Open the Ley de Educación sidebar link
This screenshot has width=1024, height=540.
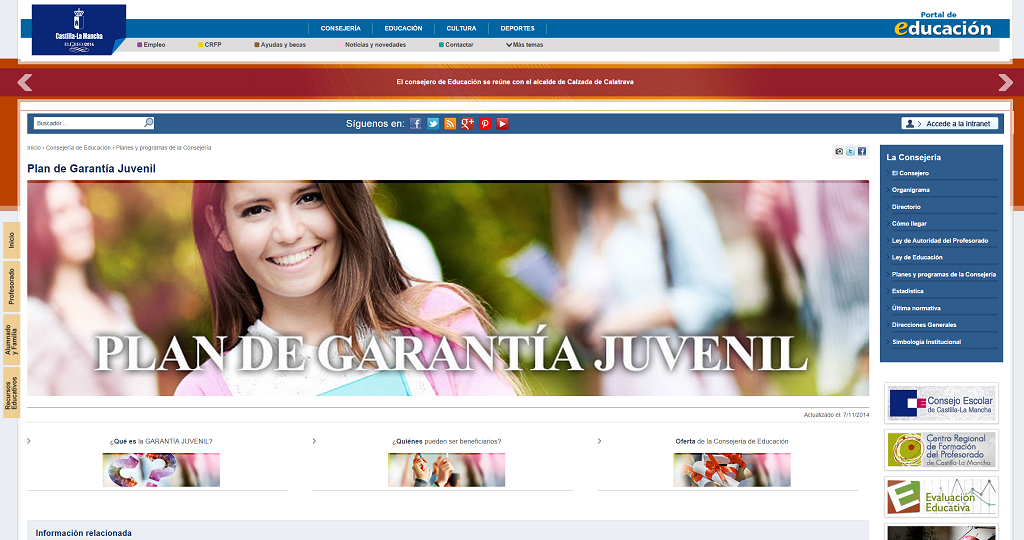pos(917,257)
